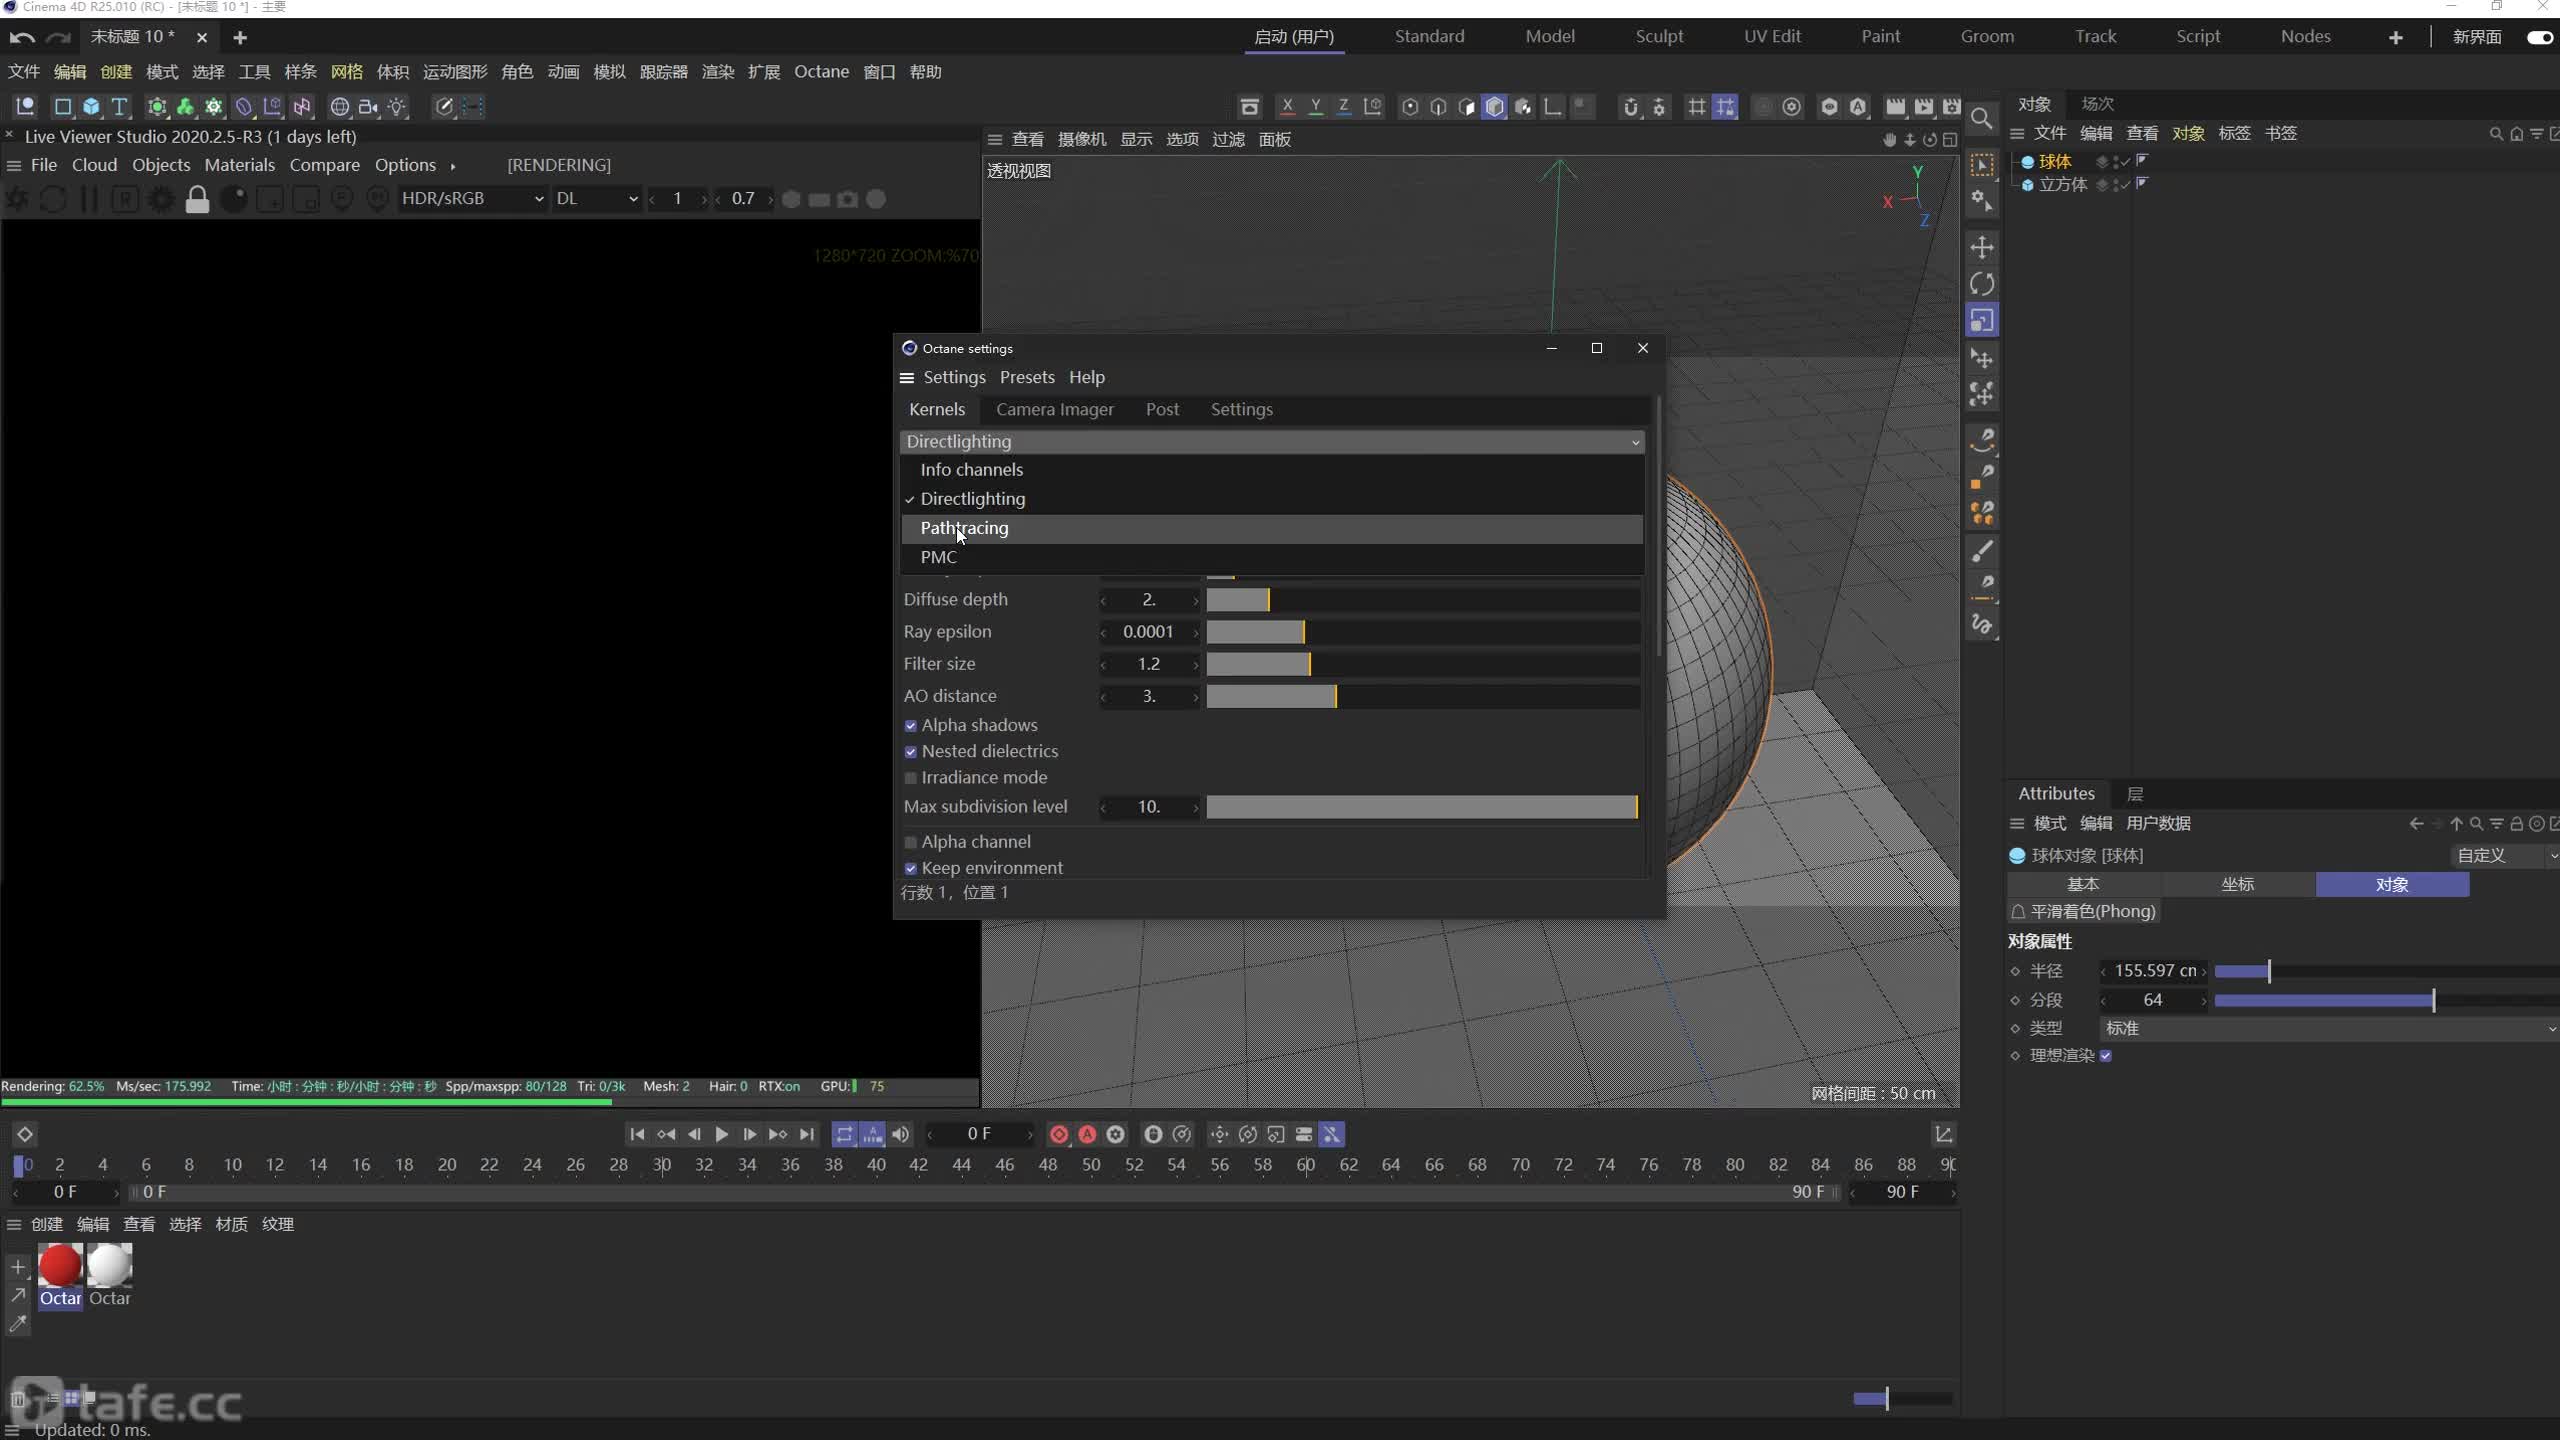Image resolution: width=2560 pixels, height=1440 pixels.
Task: Add a new document tab with plus
Action: [239, 37]
